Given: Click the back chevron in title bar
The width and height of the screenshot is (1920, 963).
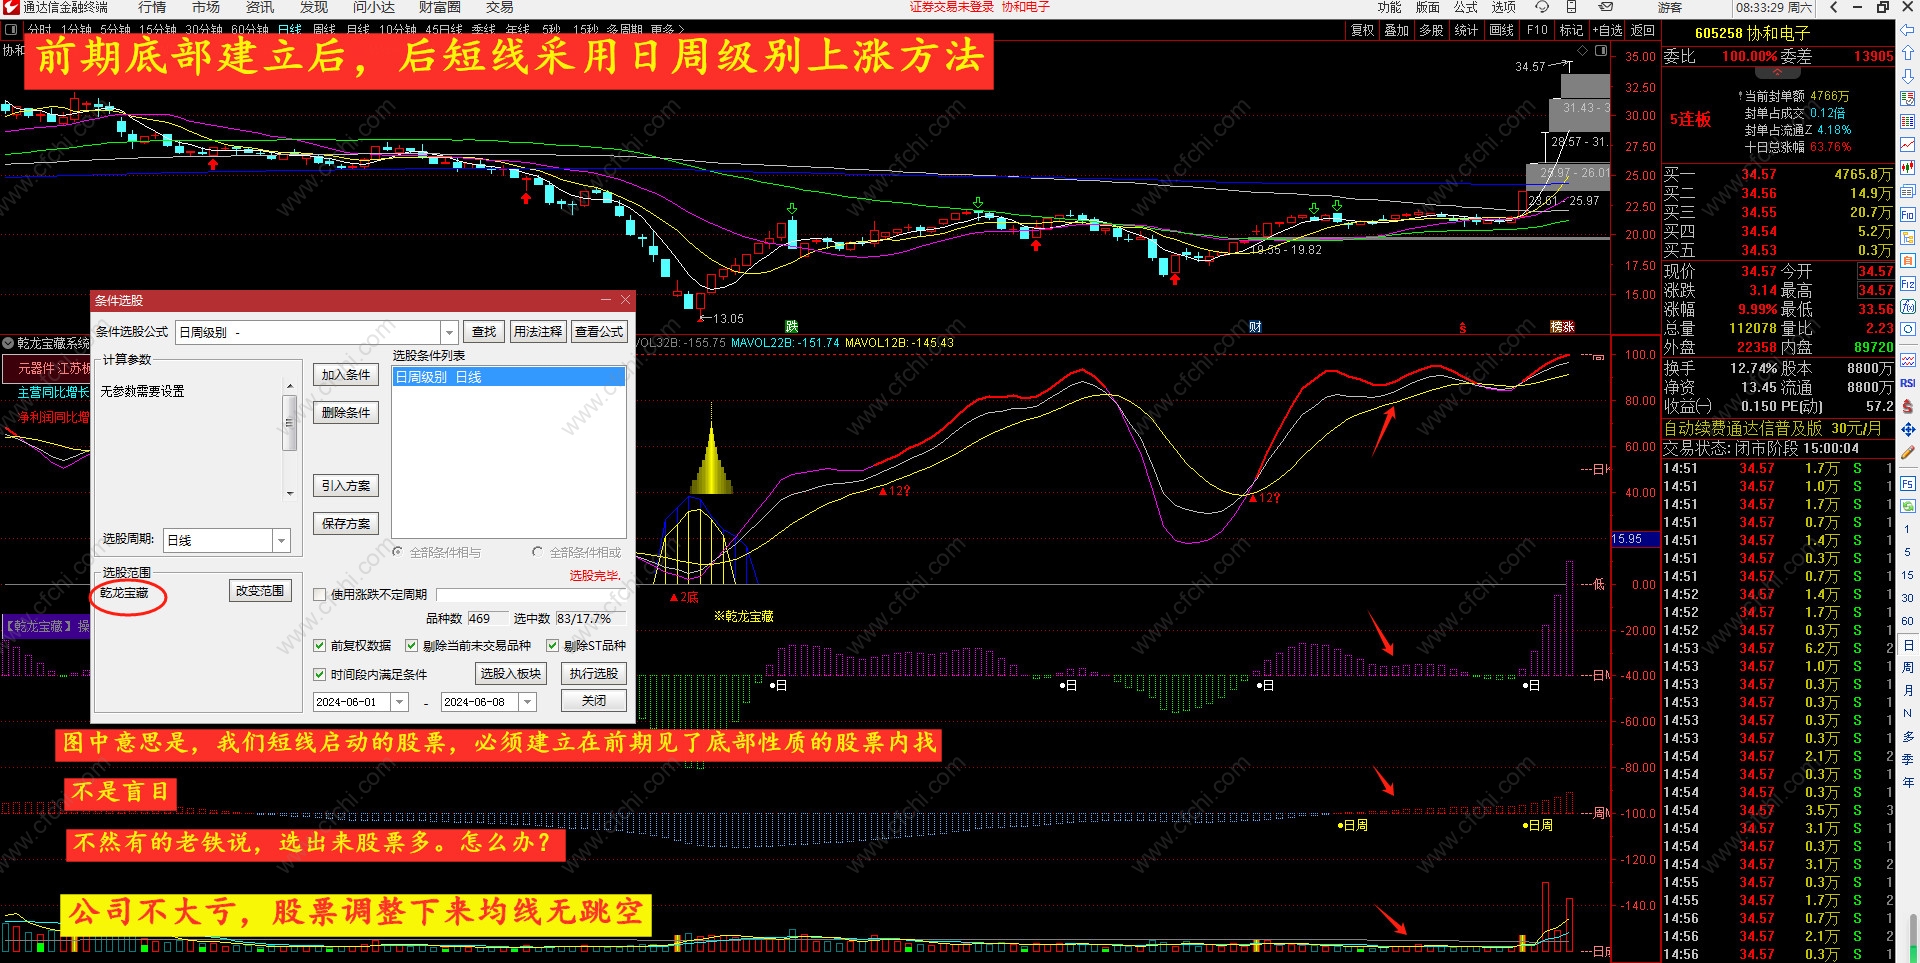Looking at the screenshot, I should pos(1833,7).
